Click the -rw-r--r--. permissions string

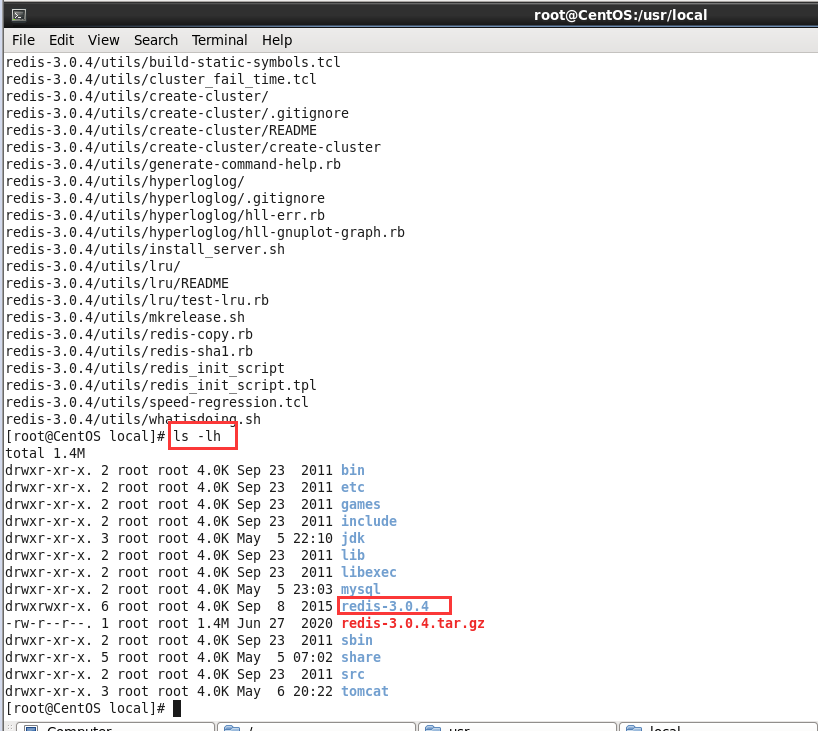click(49, 624)
